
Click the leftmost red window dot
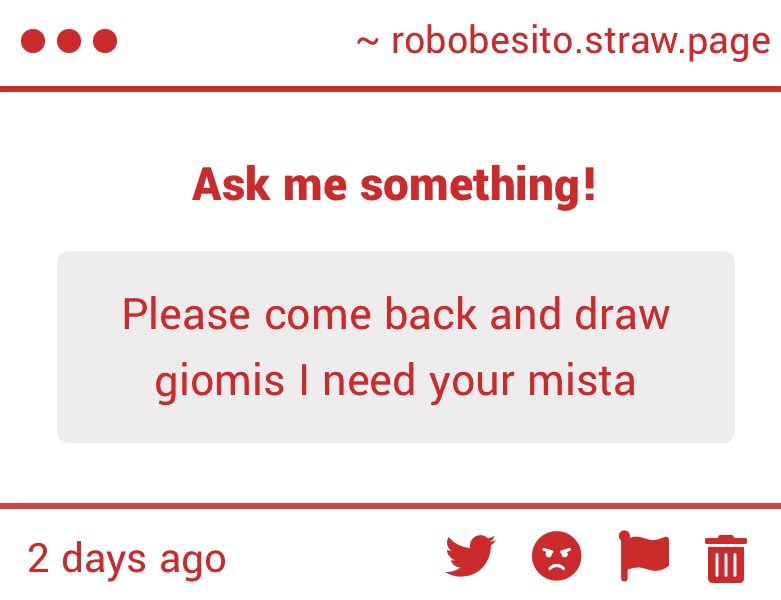click(x=33, y=41)
